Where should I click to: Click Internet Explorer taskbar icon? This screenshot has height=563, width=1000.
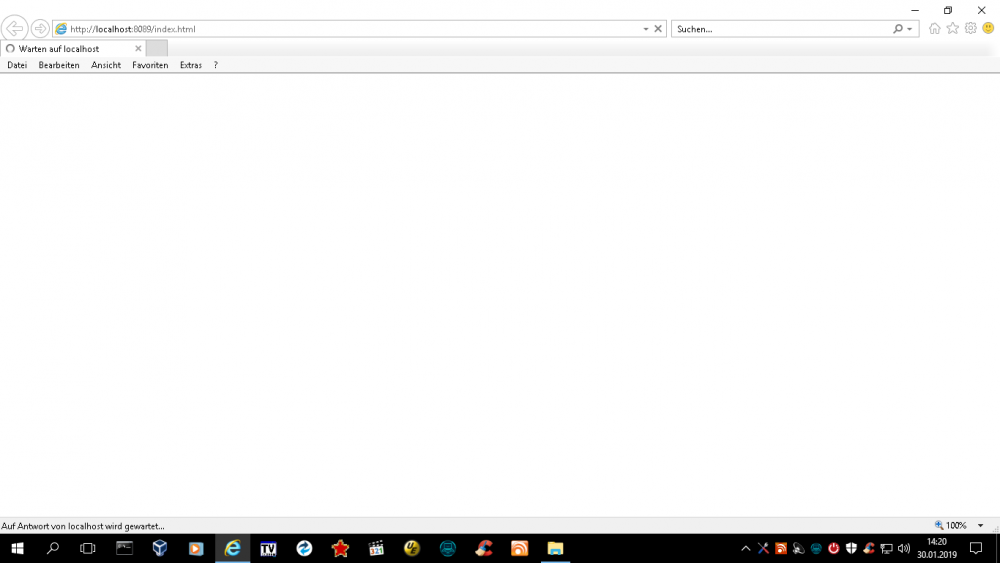[x=232, y=548]
